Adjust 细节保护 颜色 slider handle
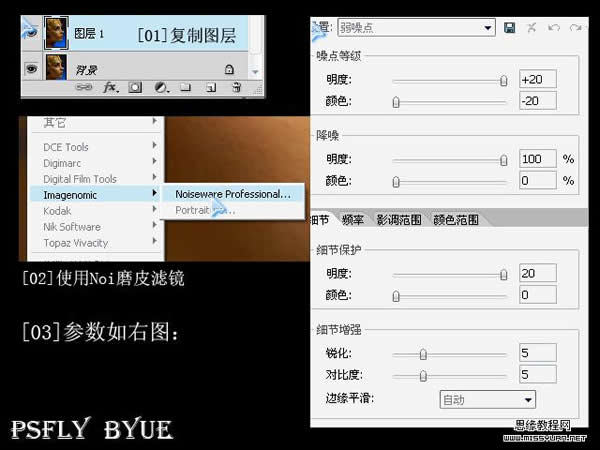Screen dimensions: 600x450 point(396,296)
